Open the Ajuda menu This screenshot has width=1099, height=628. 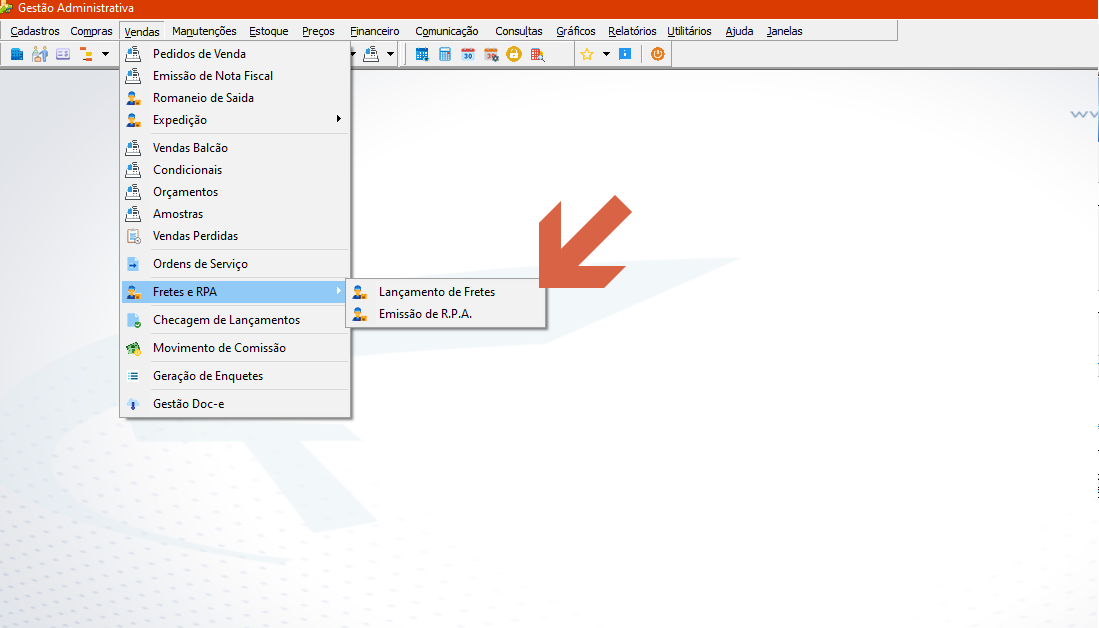(739, 31)
